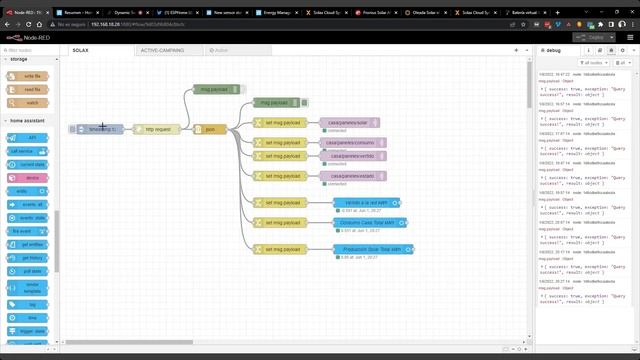Open the clear 'all' messages dropdown
640x360 pixels.
(623, 63)
